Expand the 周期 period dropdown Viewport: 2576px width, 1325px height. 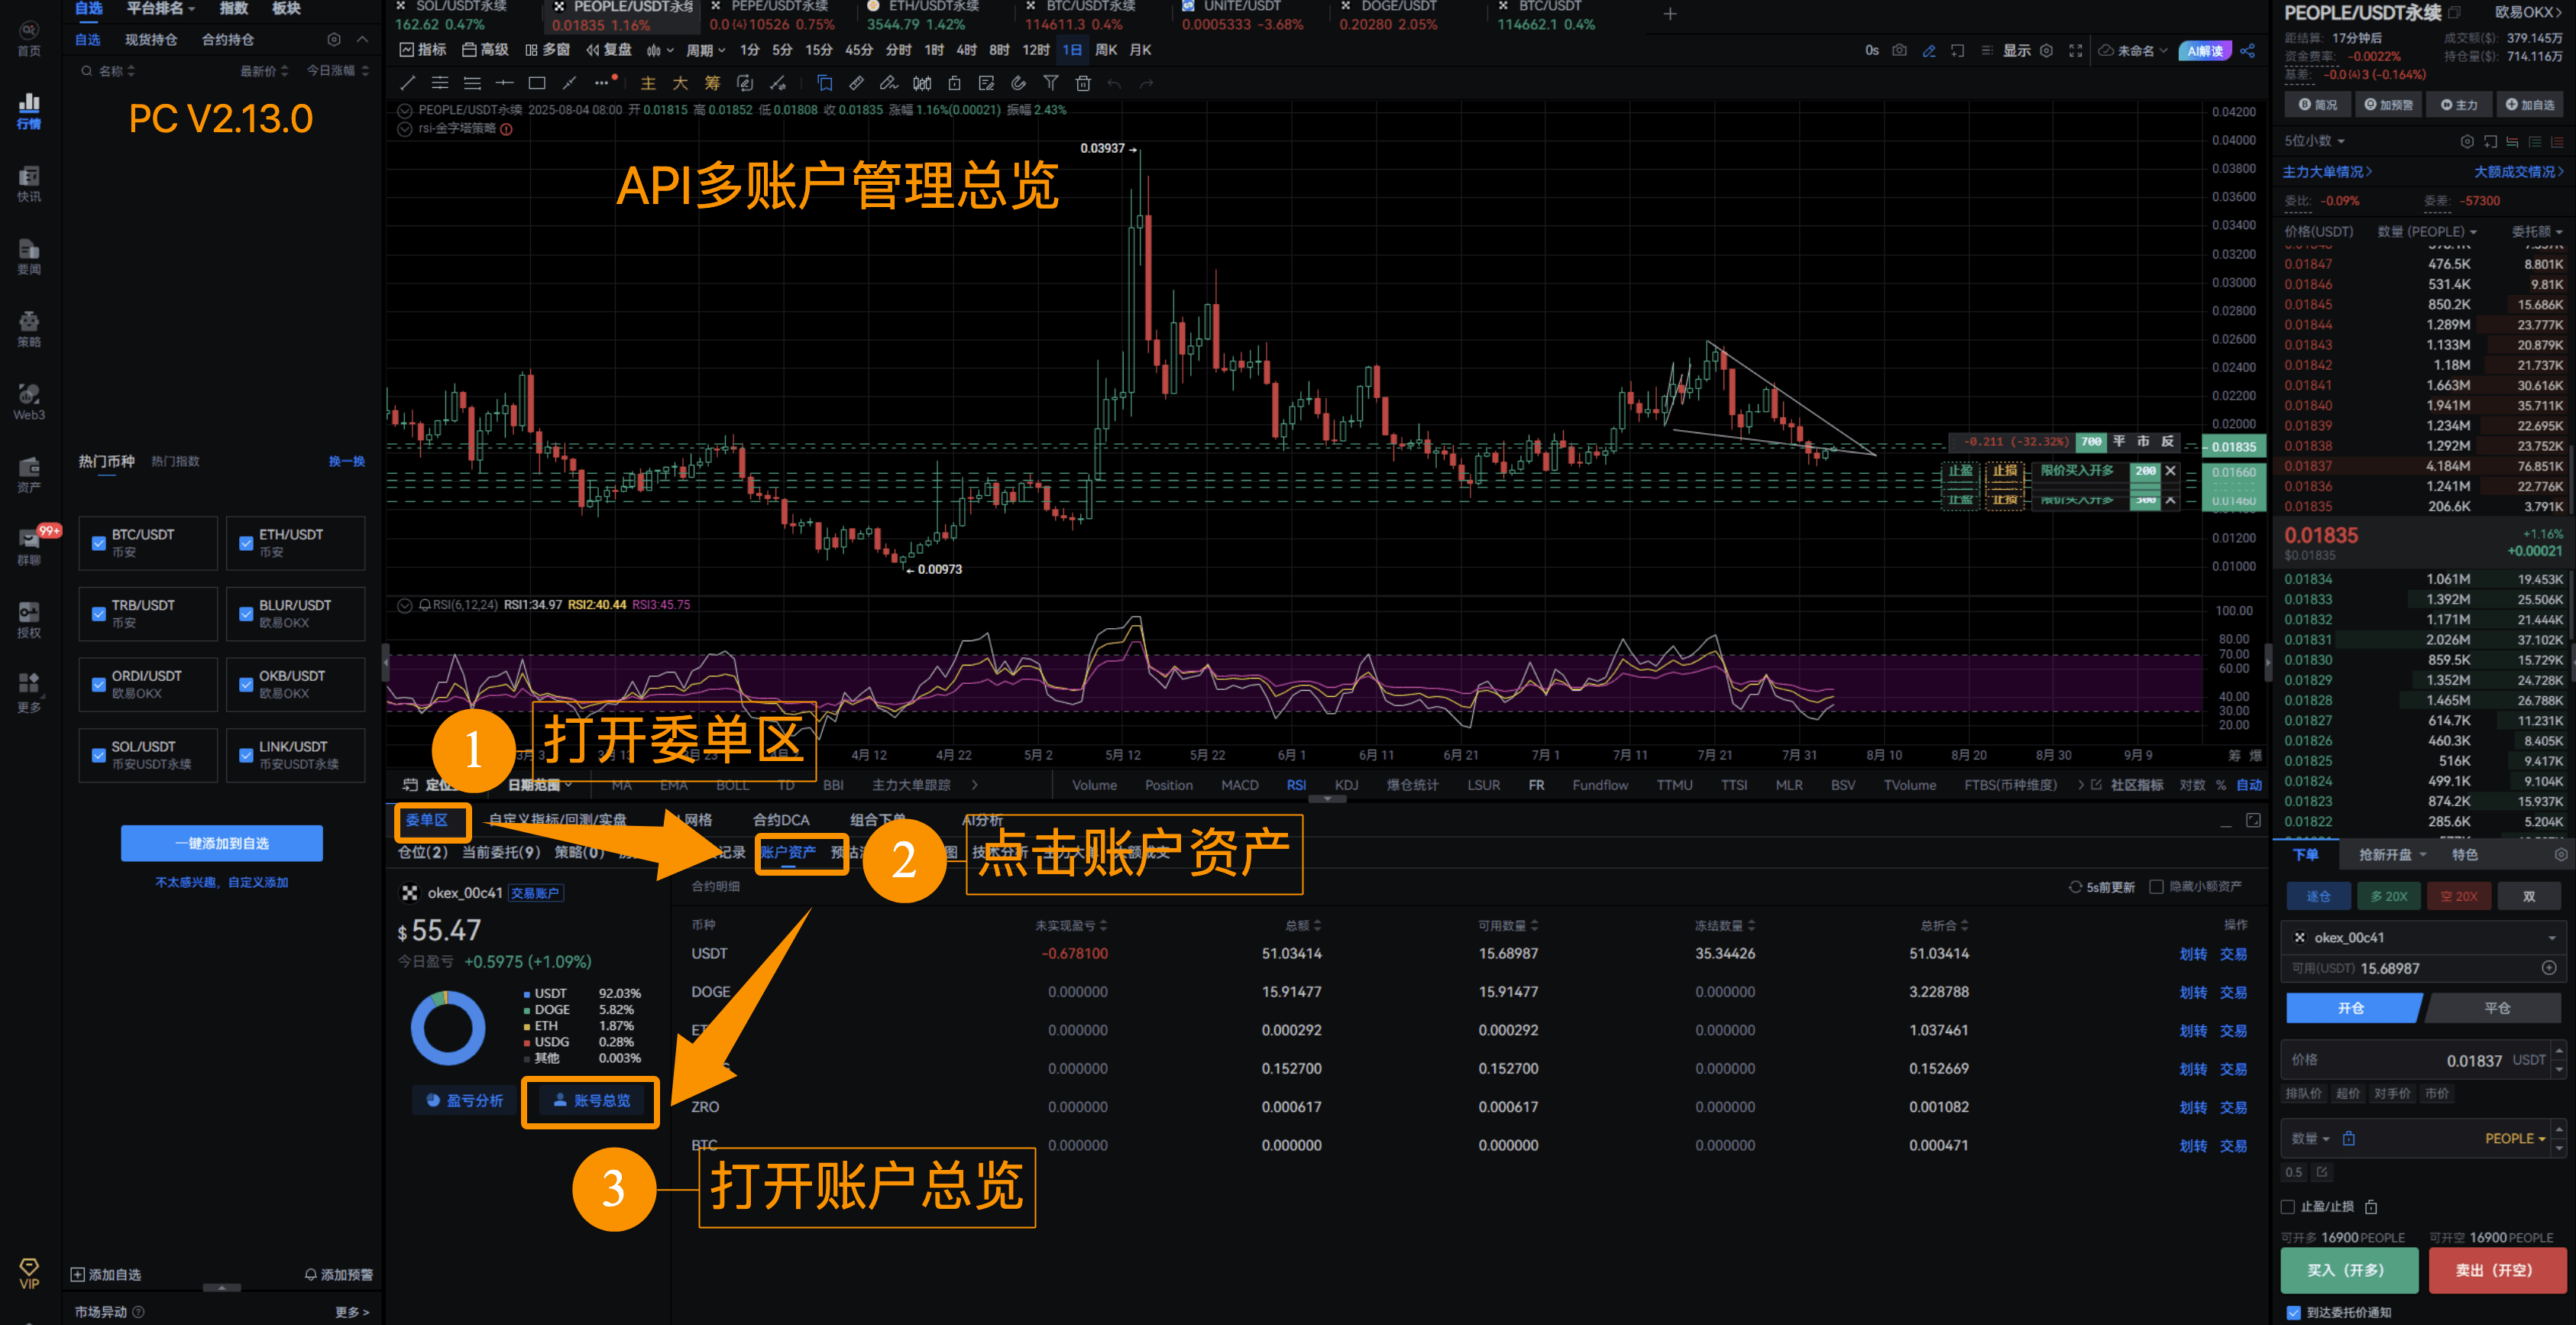(705, 50)
